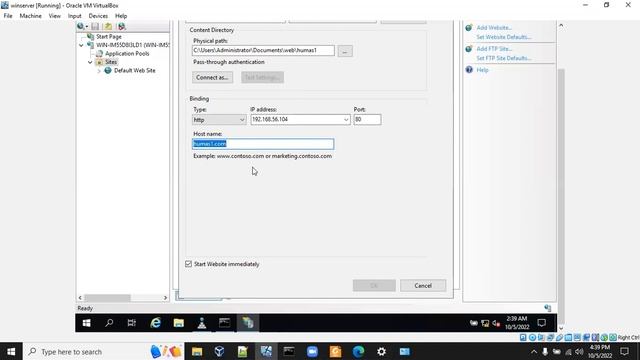640x360 pixels.
Task: Collapse the Sites node chevron
Action: pos(90,62)
